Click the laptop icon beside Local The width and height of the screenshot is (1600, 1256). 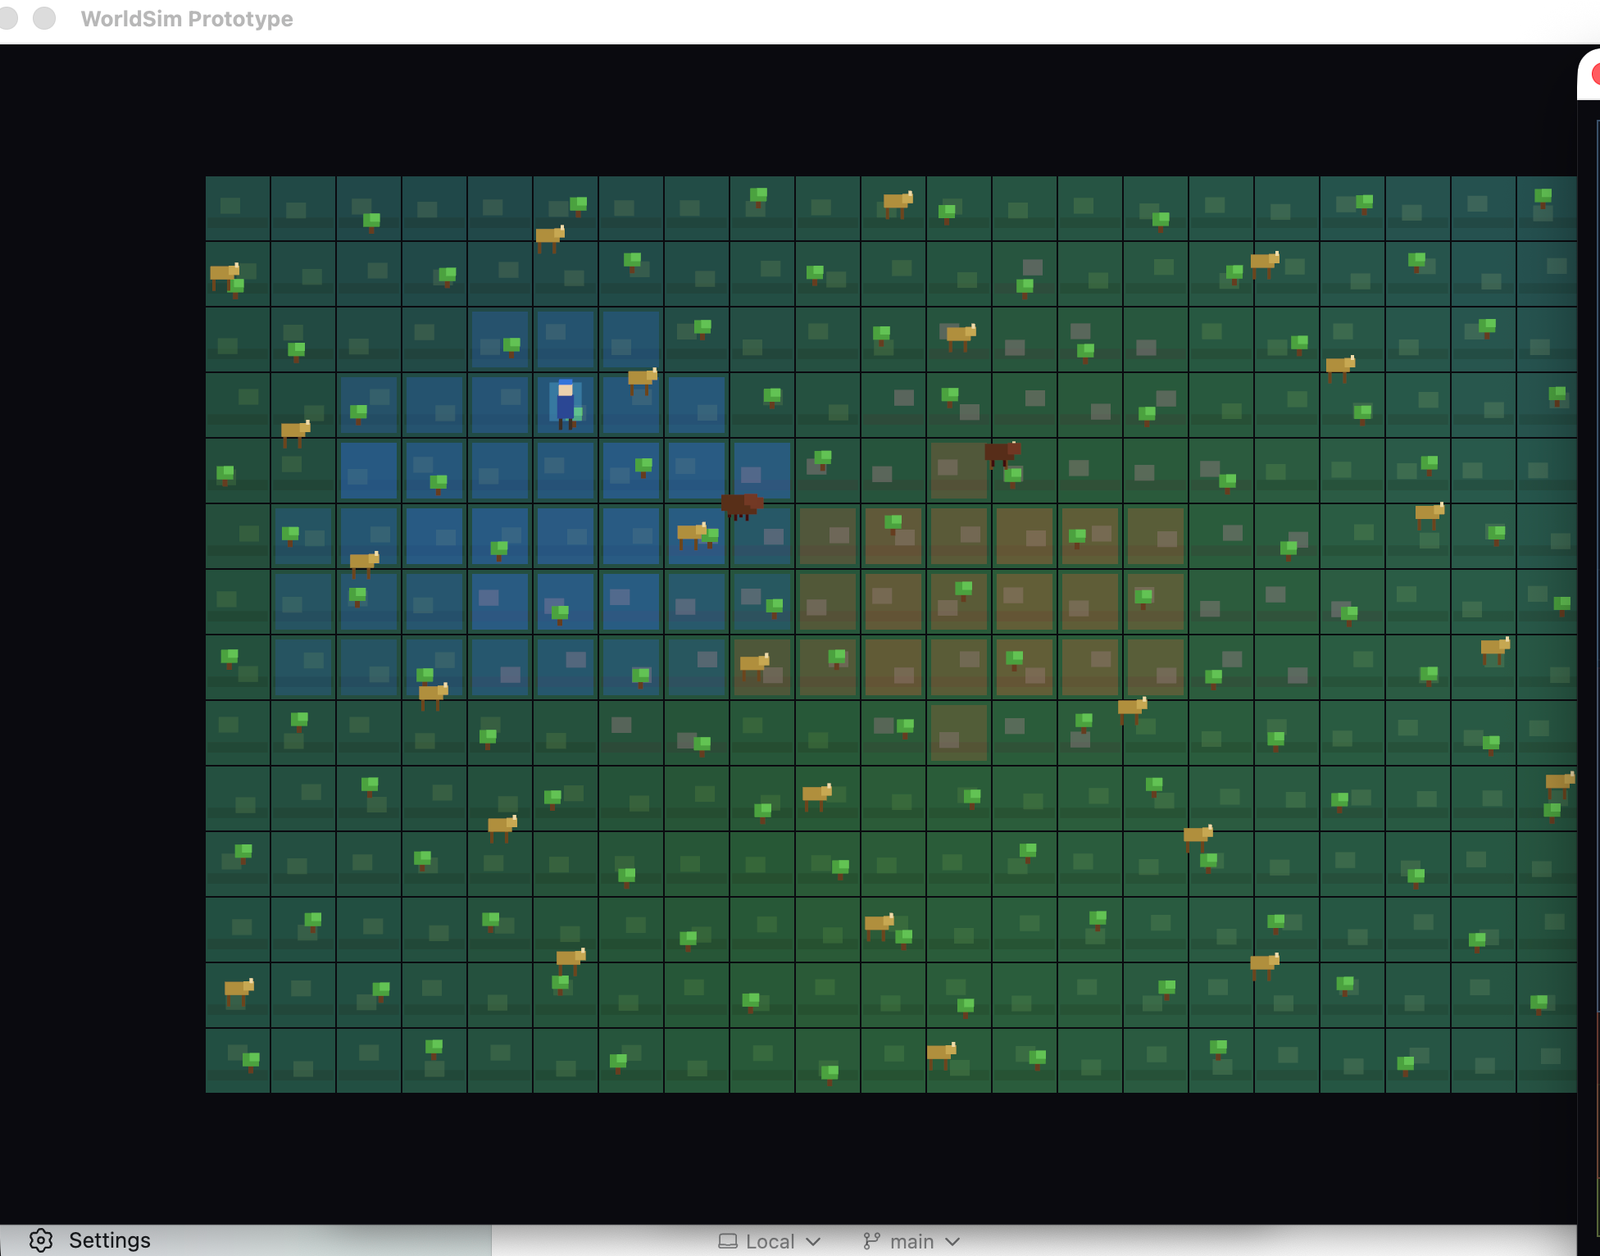click(x=729, y=1240)
